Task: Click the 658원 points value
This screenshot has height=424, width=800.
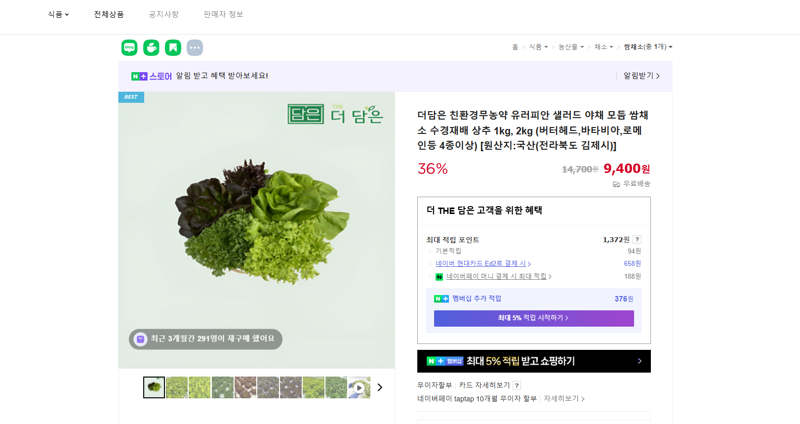Action: pyautogui.click(x=632, y=263)
